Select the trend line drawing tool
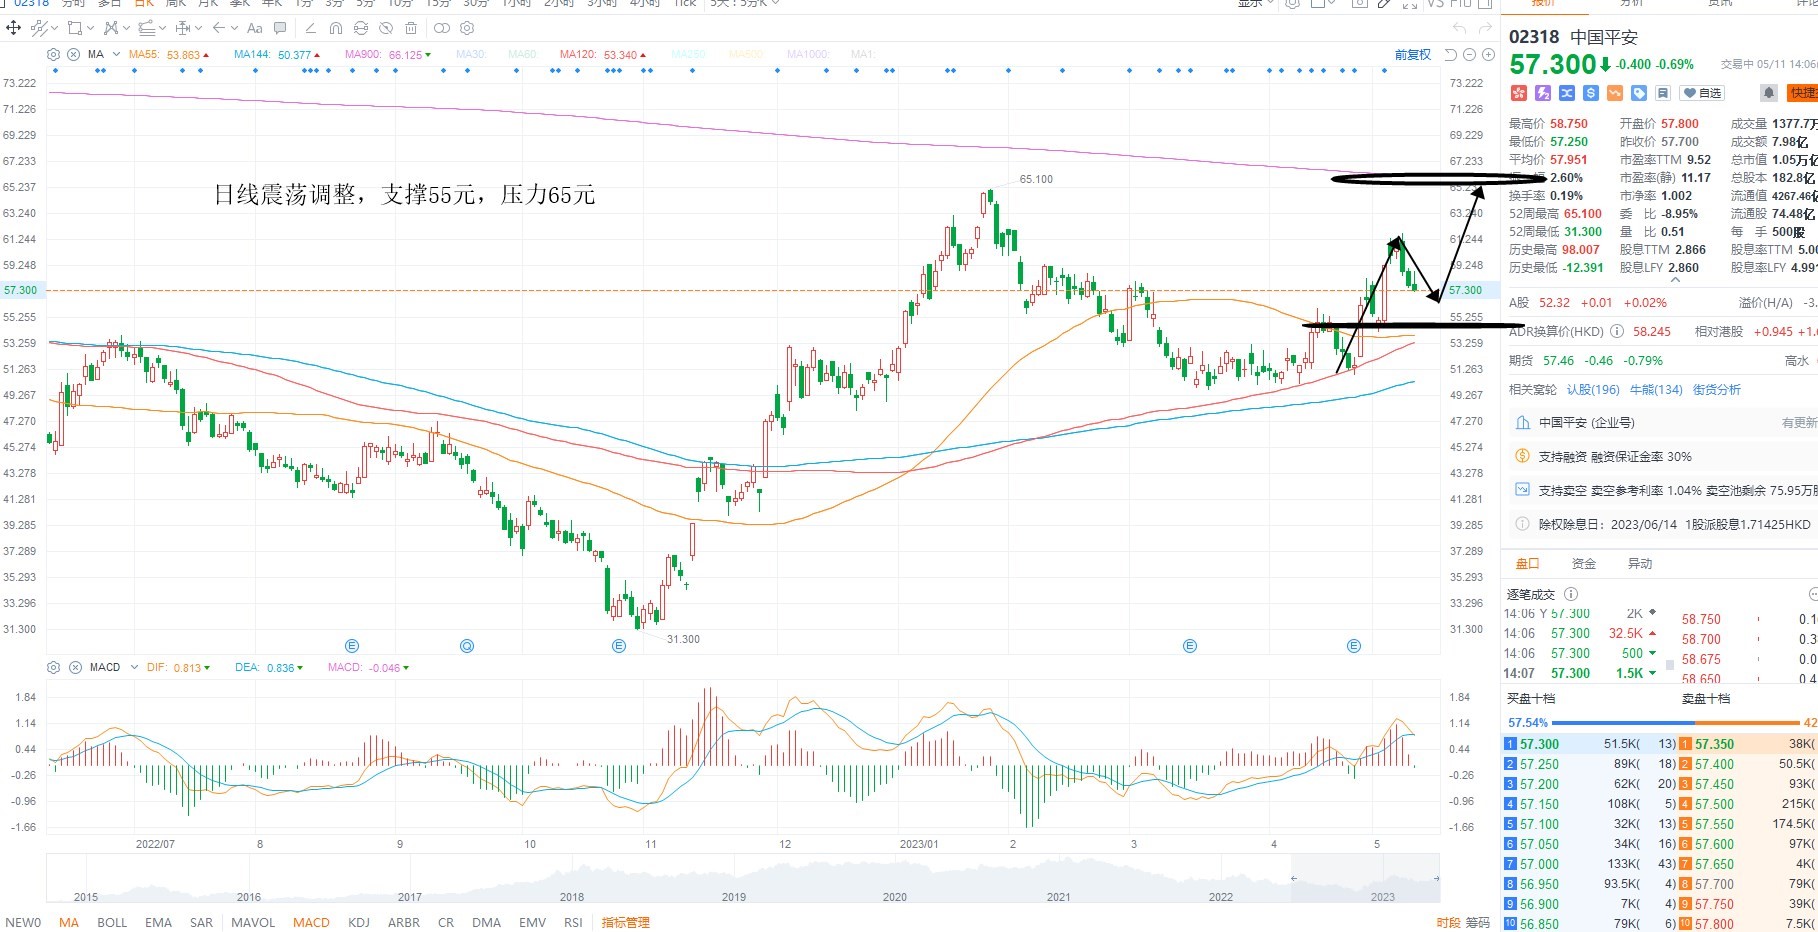Viewport: 1818px width, 932px height. click(39, 28)
